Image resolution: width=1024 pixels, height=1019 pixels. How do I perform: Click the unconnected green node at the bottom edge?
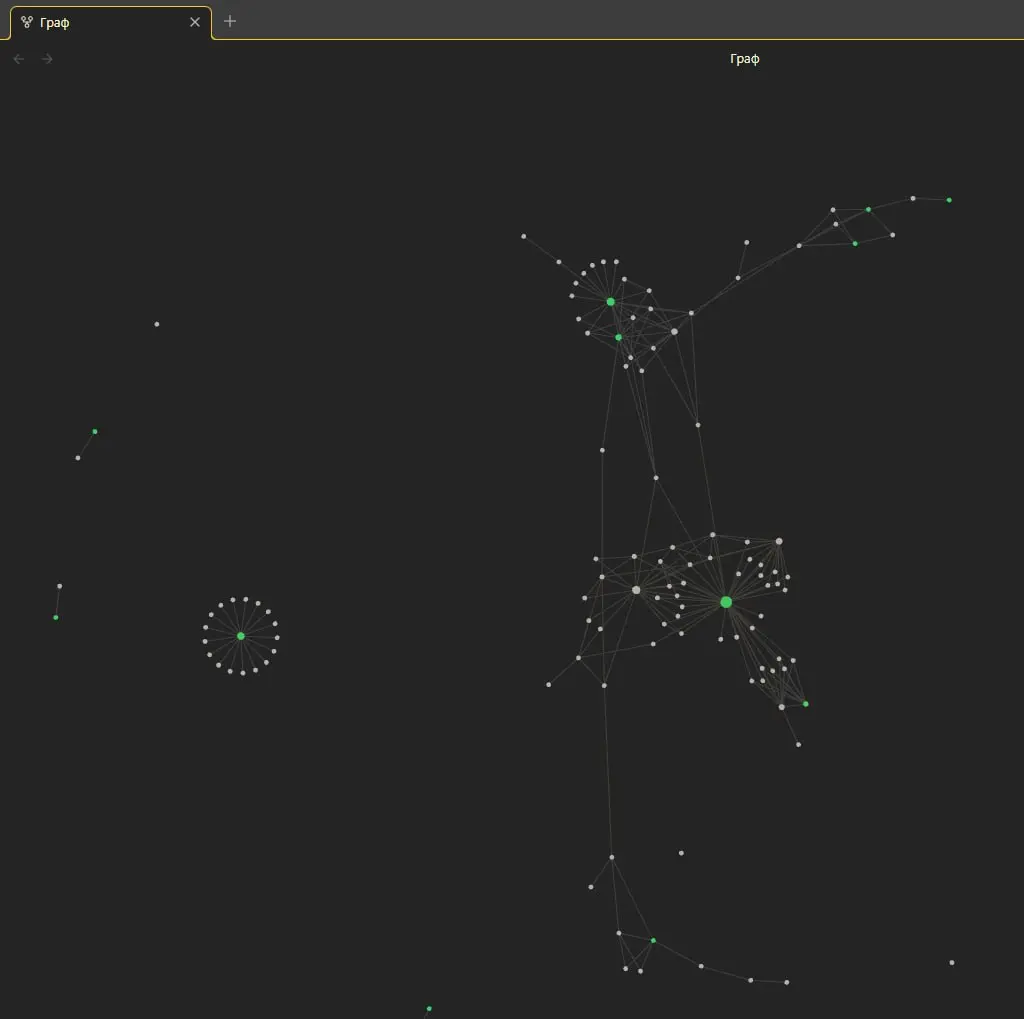429,1009
